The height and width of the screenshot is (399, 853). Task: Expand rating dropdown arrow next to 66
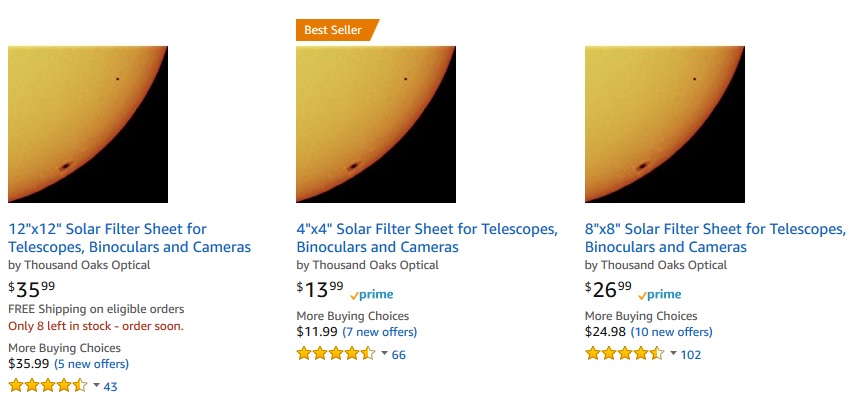[x=385, y=353]
